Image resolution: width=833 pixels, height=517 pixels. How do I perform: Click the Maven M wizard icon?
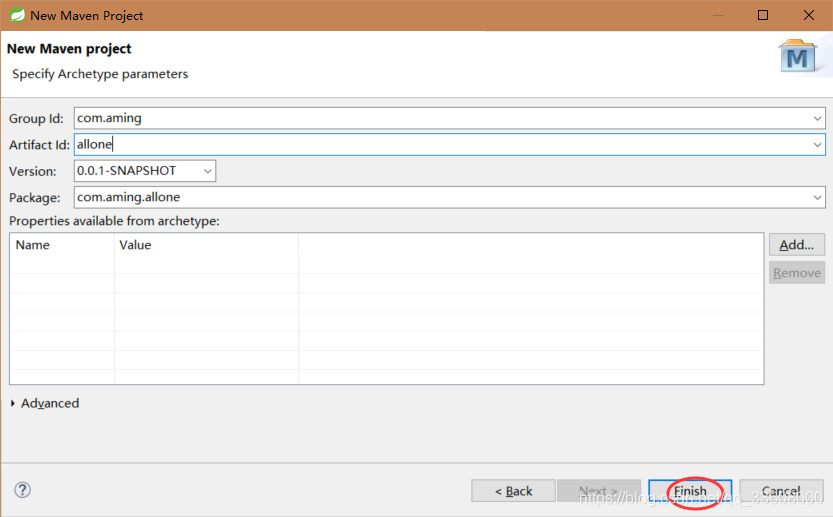tap(798, 56)
